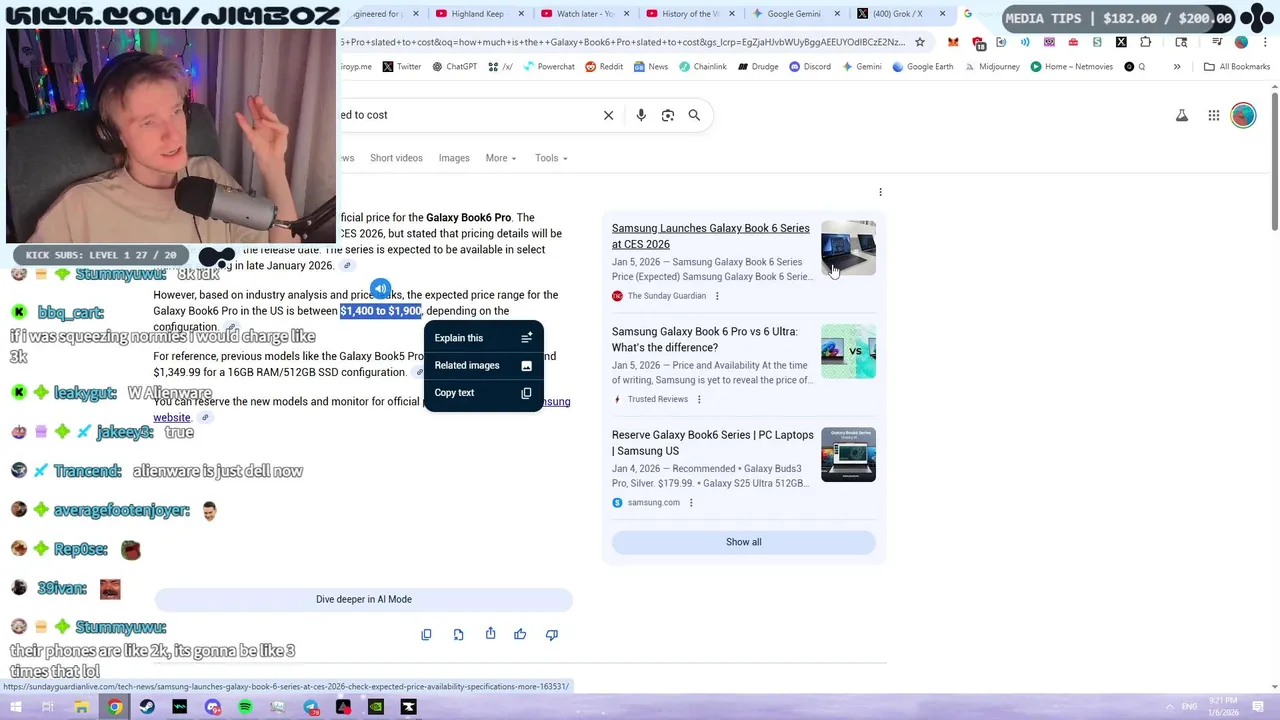
Task: Click the share icon below AI overview
Action: click(x=490, y=634)
